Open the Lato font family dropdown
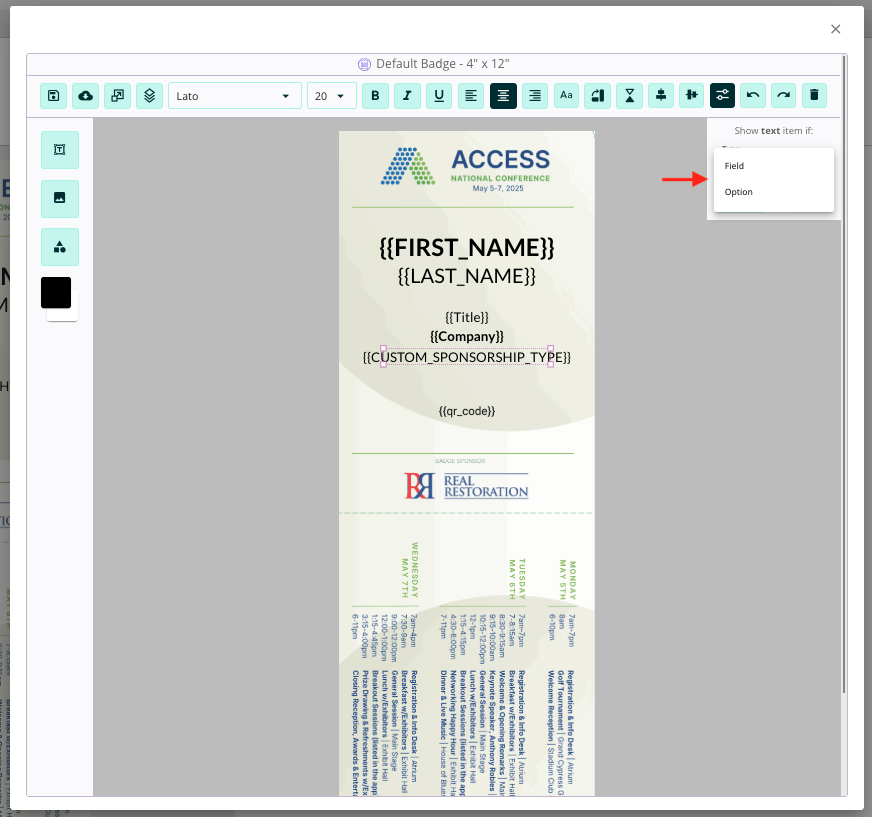The image size is (872, 817). tap(235, 96)
